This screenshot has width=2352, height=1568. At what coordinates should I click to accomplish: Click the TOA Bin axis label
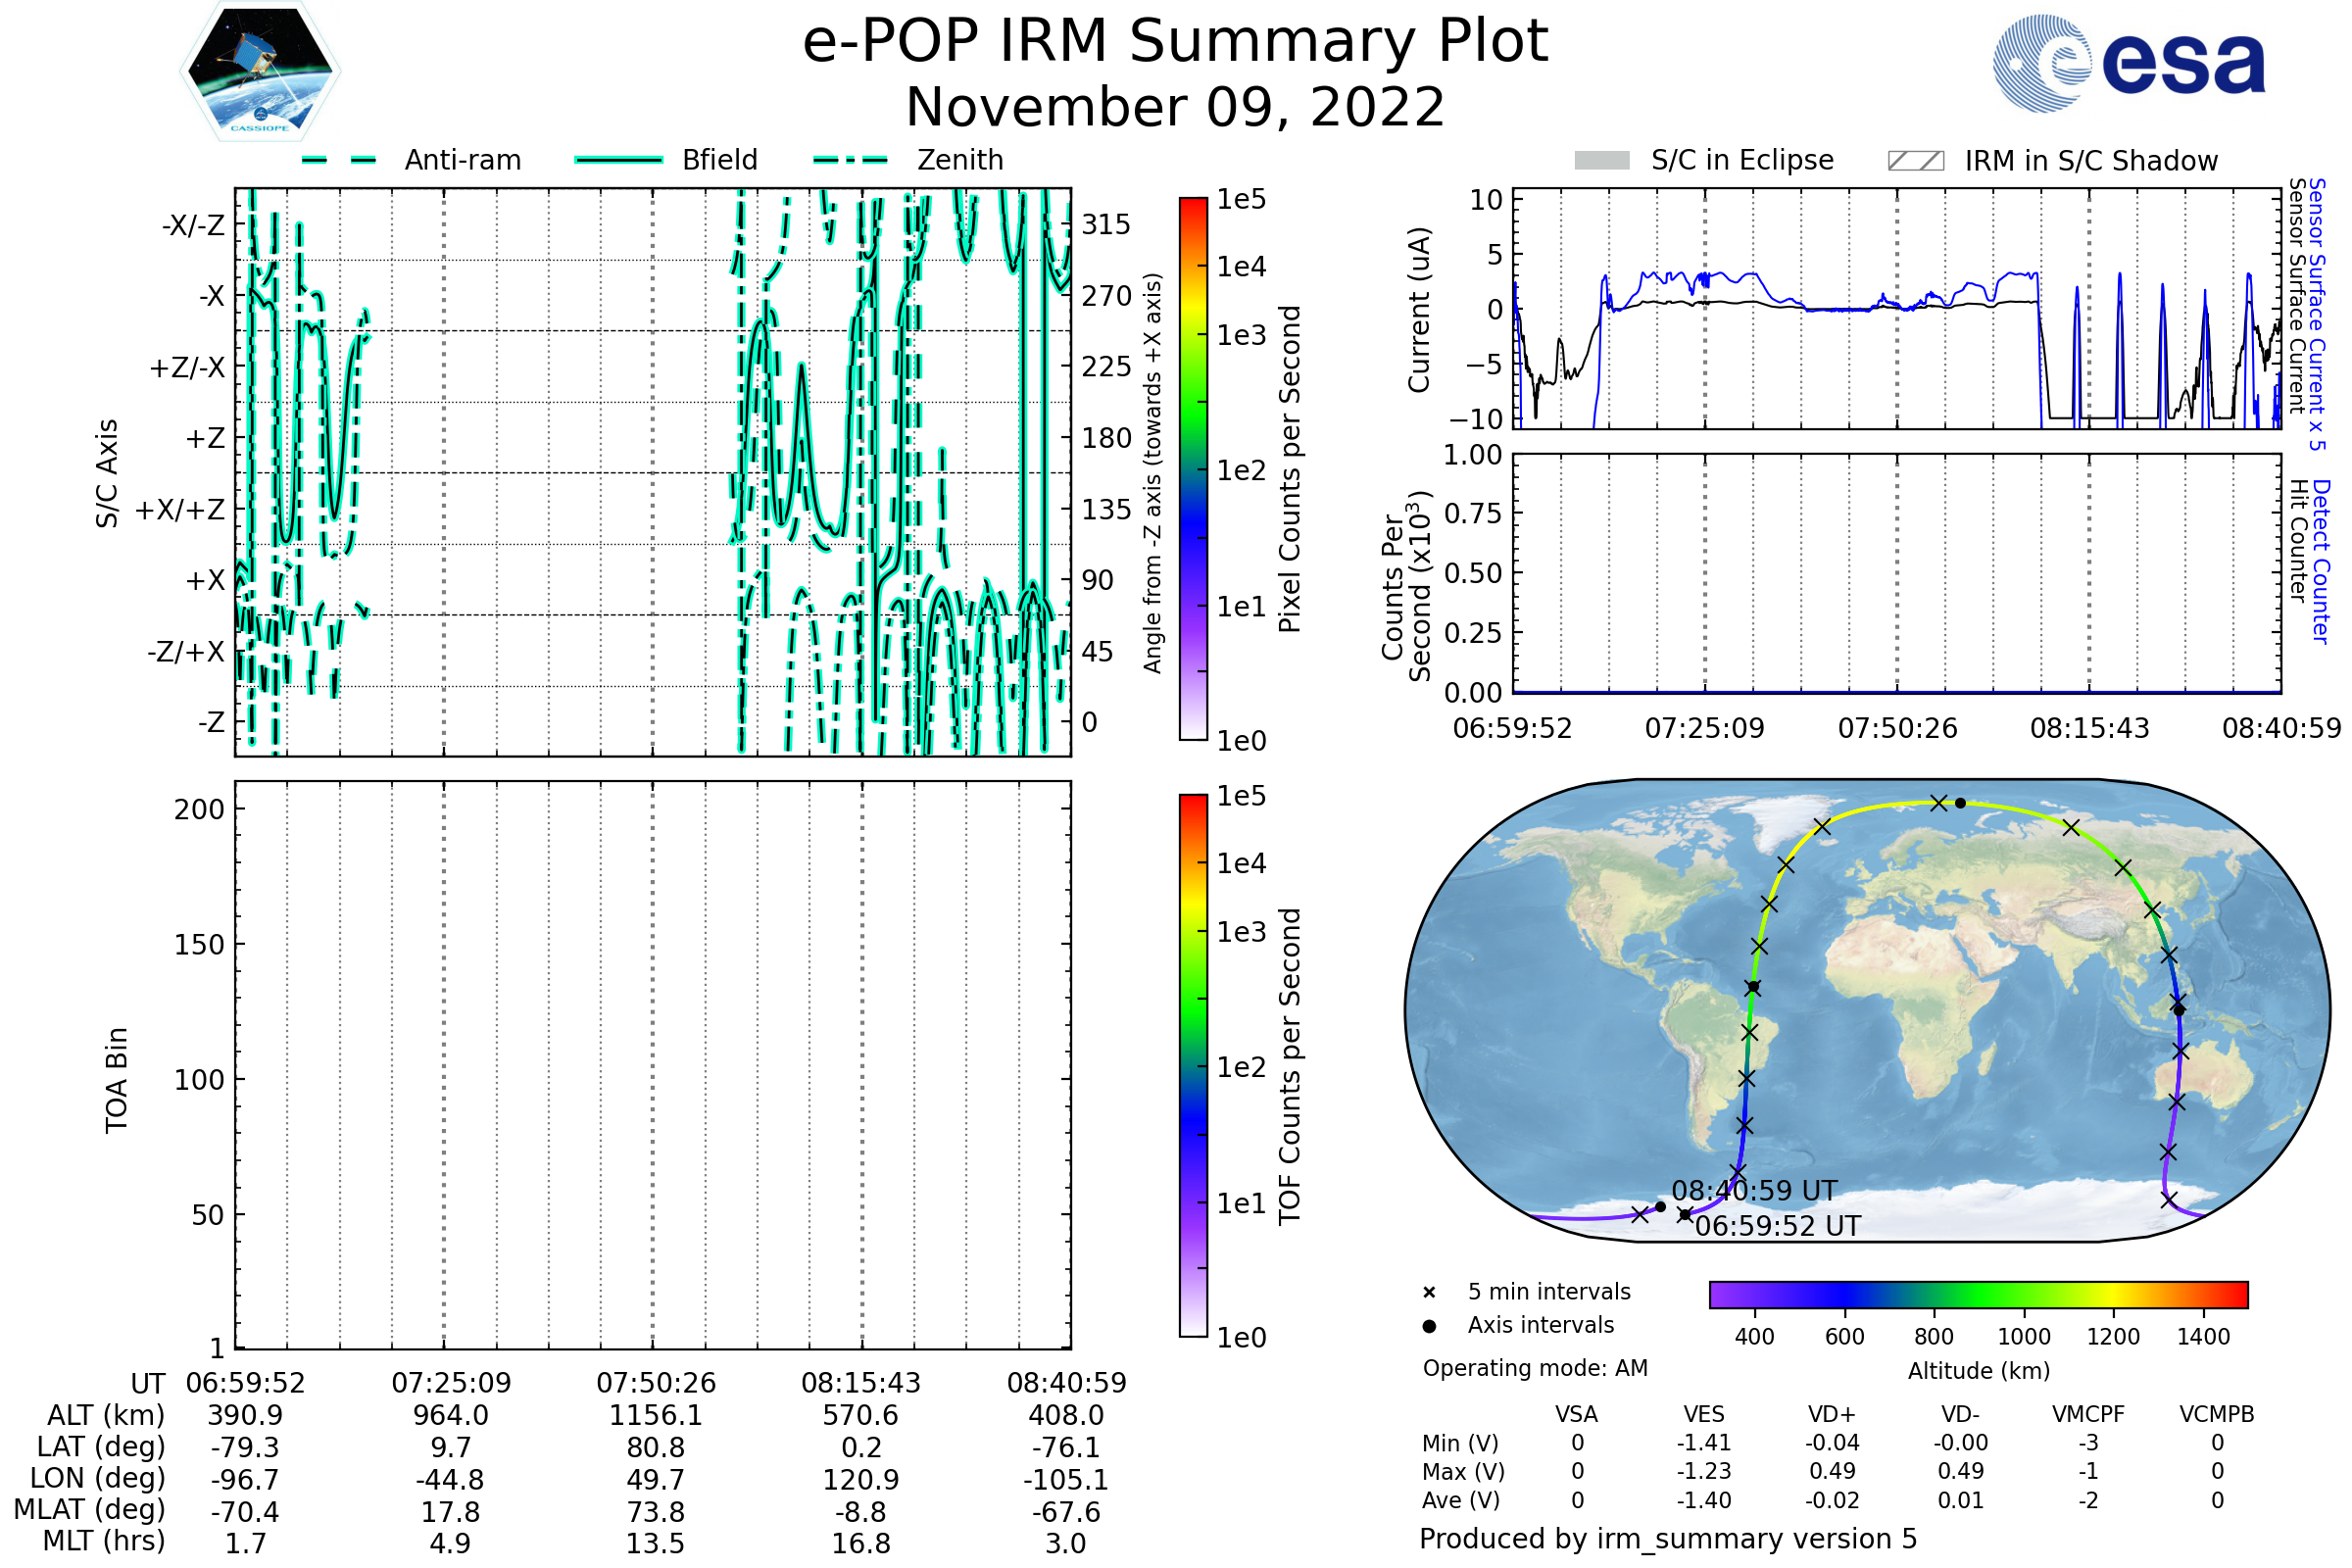tap(117, 1080)
